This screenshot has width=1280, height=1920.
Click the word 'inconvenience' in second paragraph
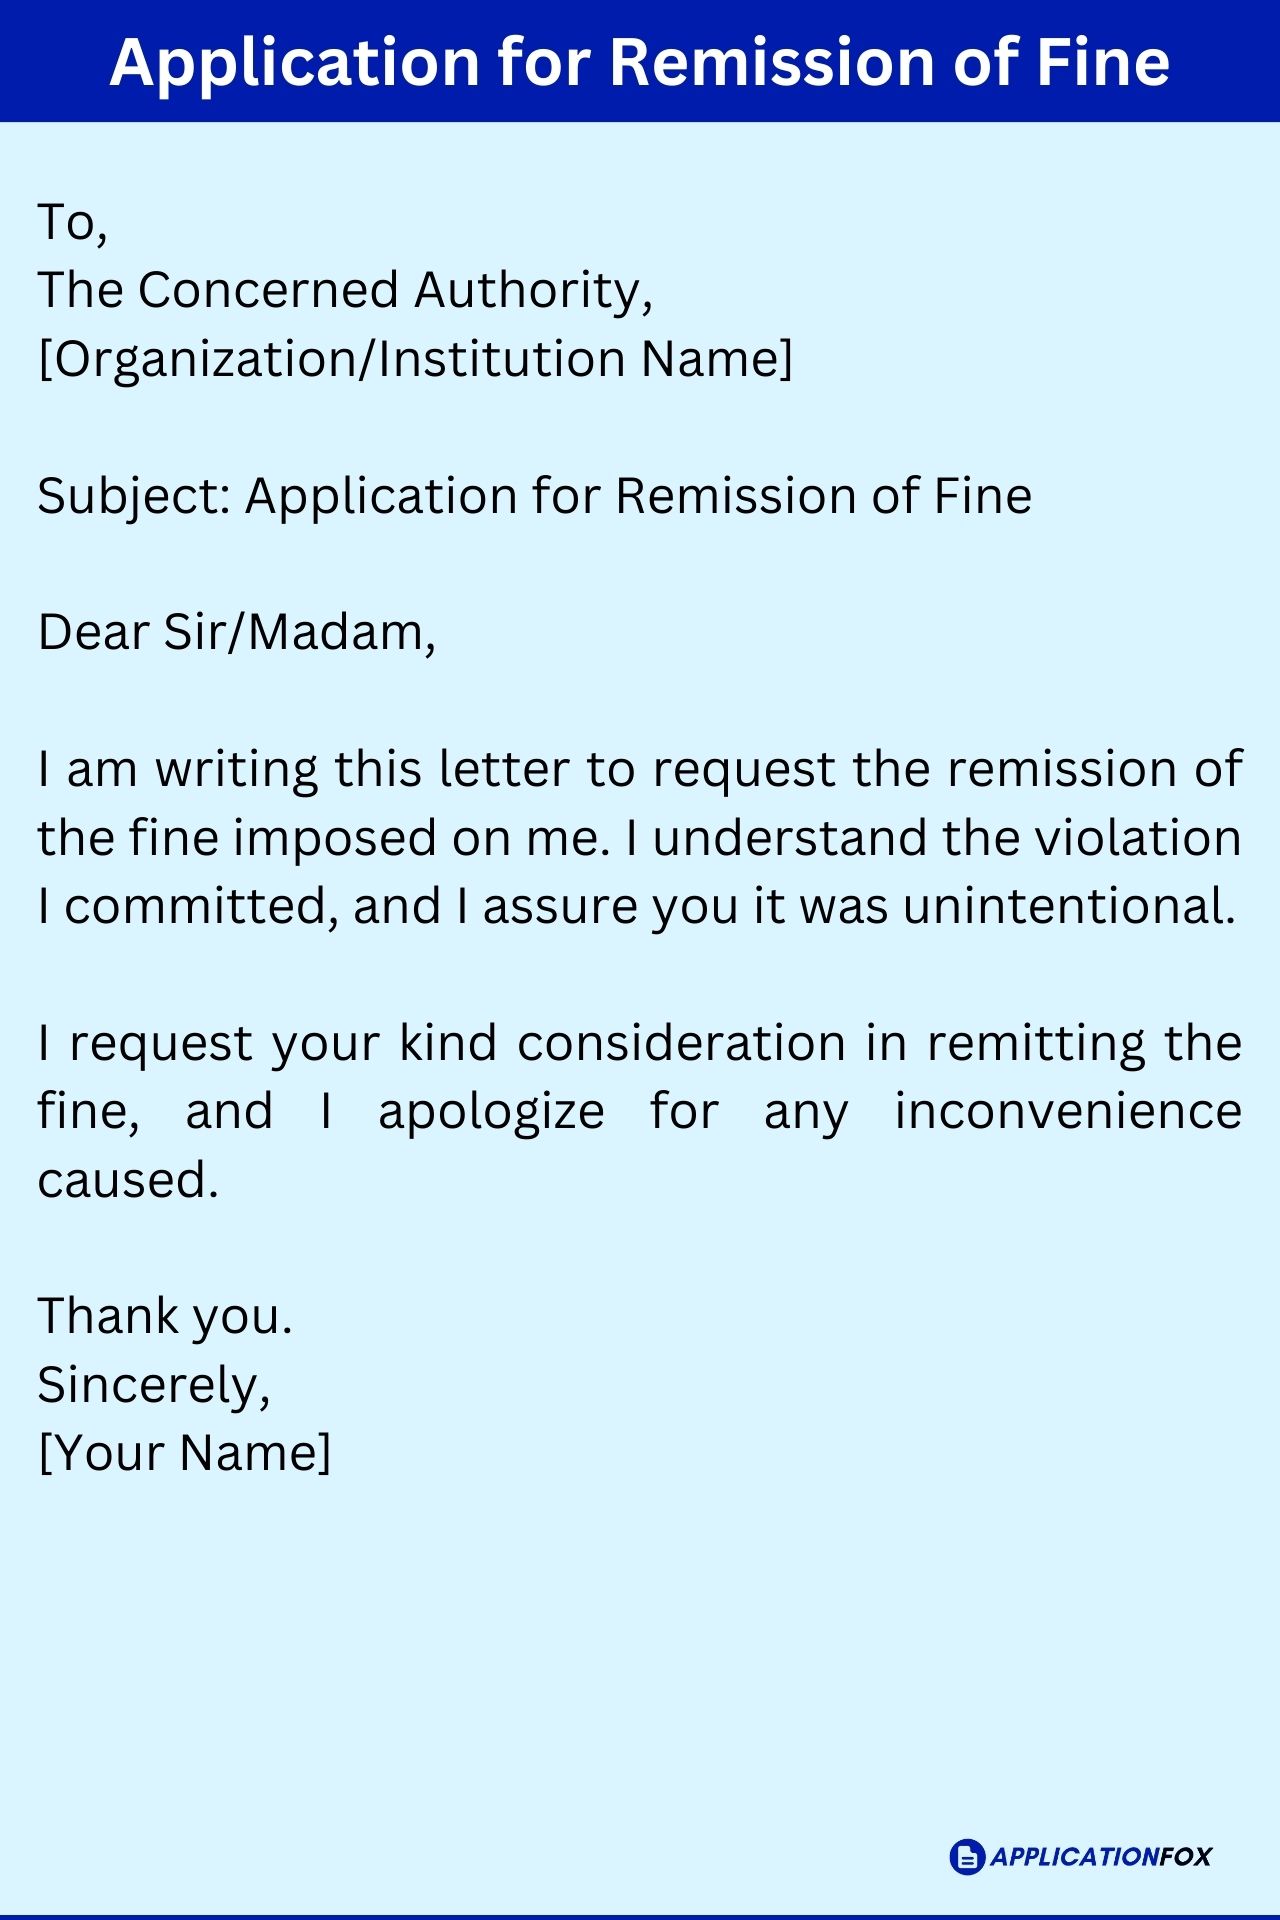(1068, 1112)
